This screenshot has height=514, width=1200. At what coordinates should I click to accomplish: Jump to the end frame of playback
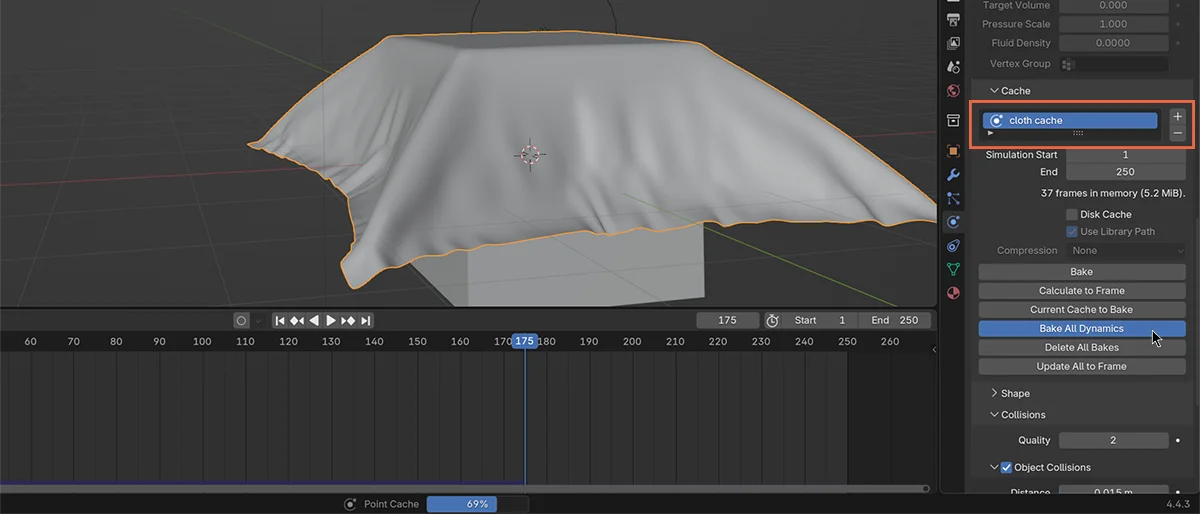(366, 320)
